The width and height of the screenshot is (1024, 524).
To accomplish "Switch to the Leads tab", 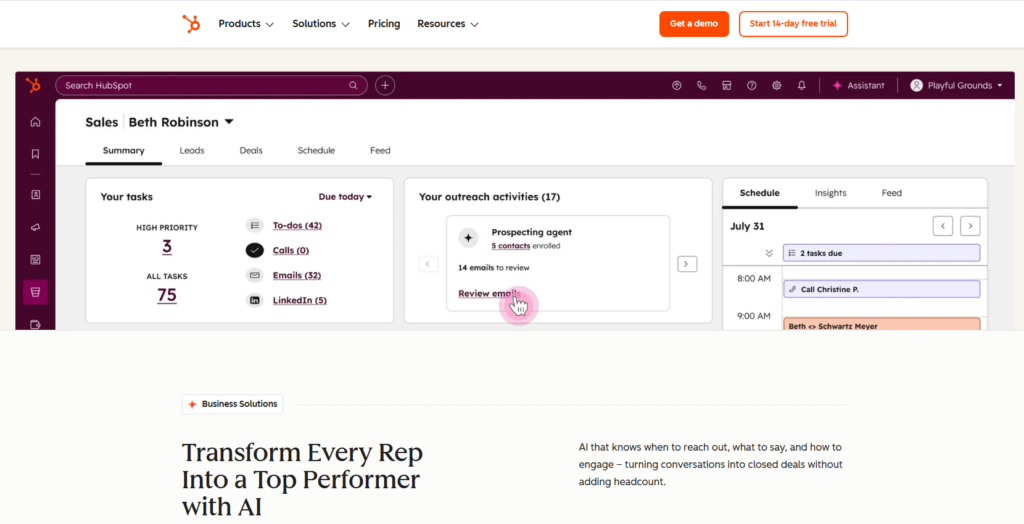I will pos(192,150).
